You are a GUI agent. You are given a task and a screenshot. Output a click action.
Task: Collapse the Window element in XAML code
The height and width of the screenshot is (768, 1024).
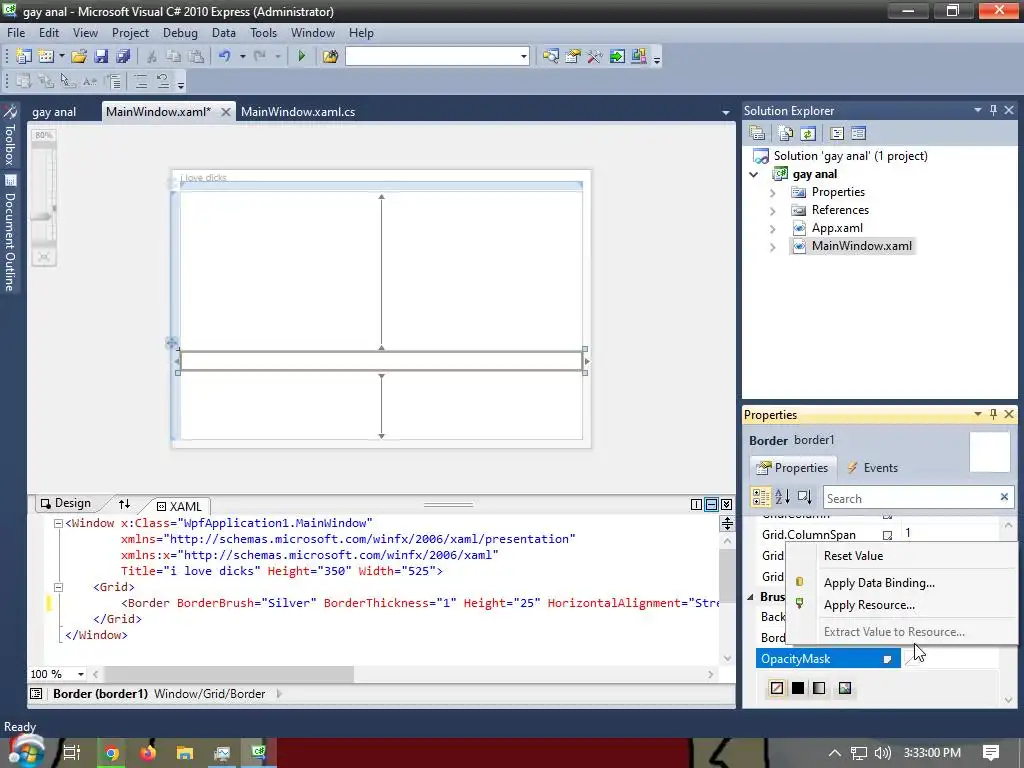pyautogui.click(x=58, y=523)
